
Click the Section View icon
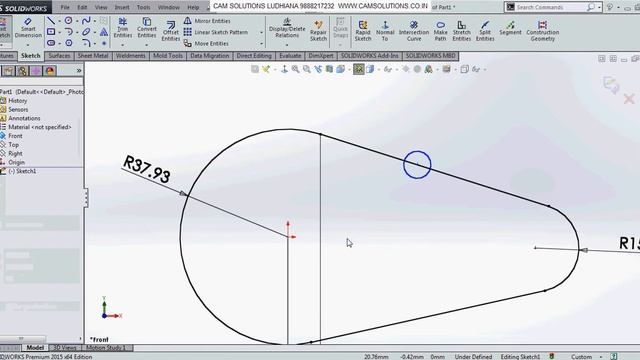click(329, 69)
